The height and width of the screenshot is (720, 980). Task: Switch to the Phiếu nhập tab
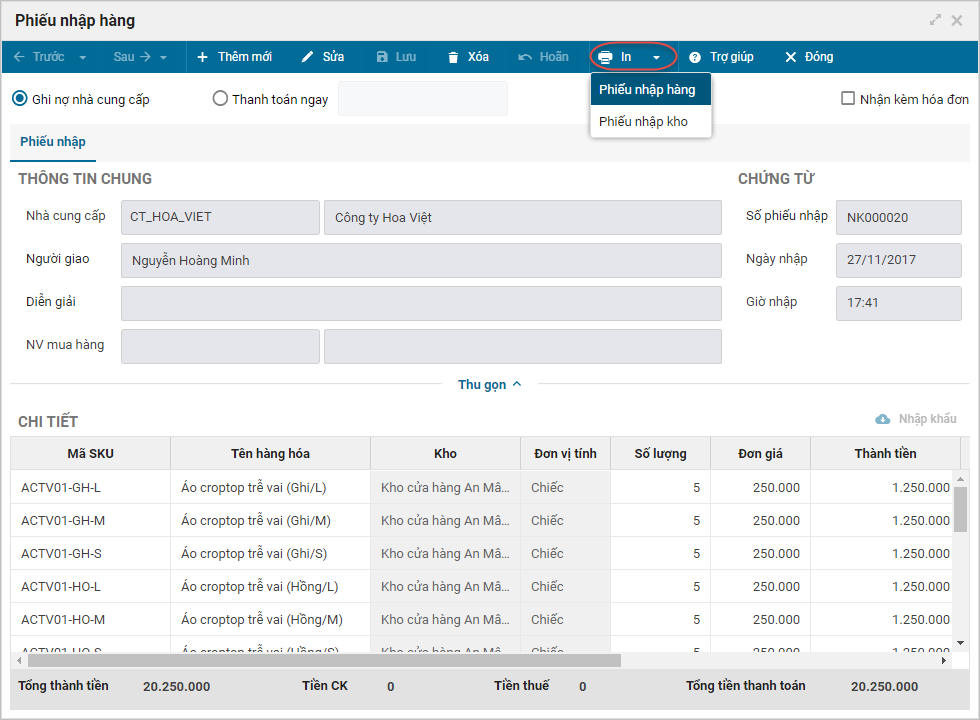click(x=53, y=142)
